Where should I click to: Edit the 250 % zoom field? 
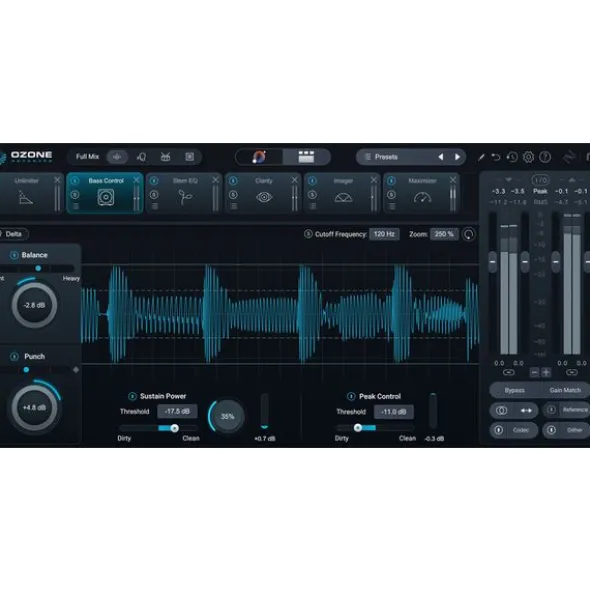[x=444, y=234]
